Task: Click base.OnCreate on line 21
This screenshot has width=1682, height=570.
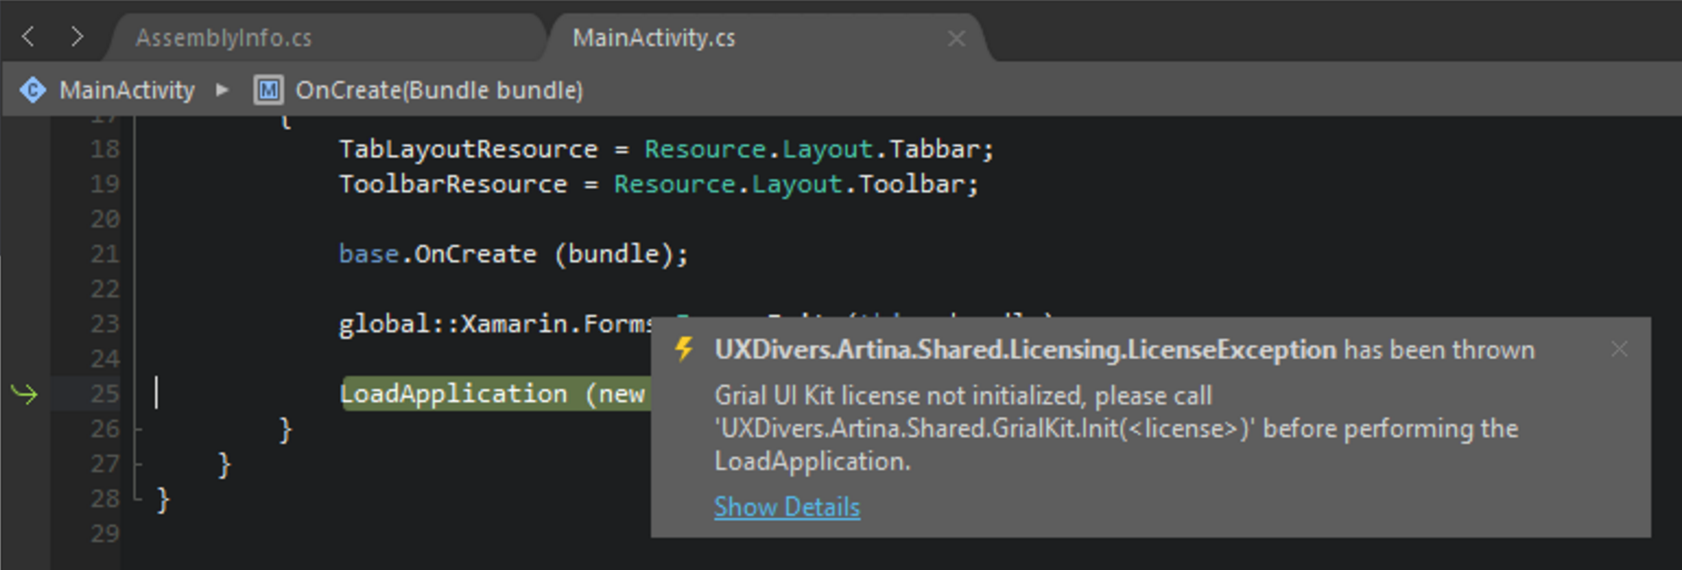Action: (437, 254)
